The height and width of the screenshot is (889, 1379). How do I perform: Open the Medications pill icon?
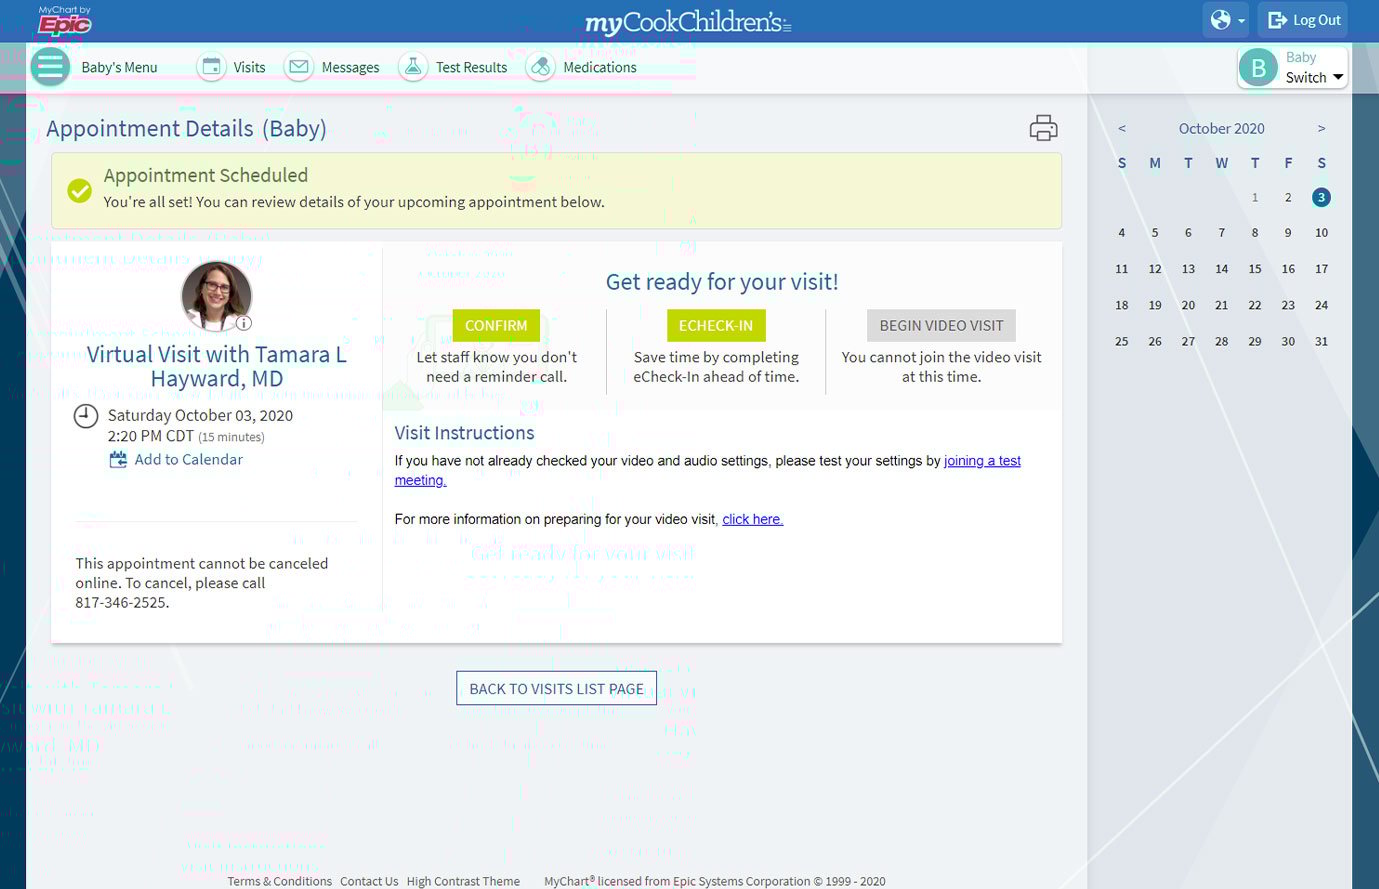click(540, 67)
